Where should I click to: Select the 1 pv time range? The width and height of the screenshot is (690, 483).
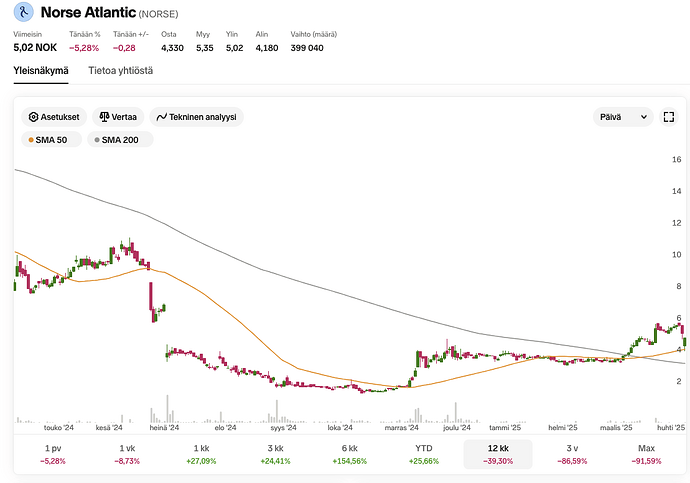pyautogui.click(x=53, y=453)
